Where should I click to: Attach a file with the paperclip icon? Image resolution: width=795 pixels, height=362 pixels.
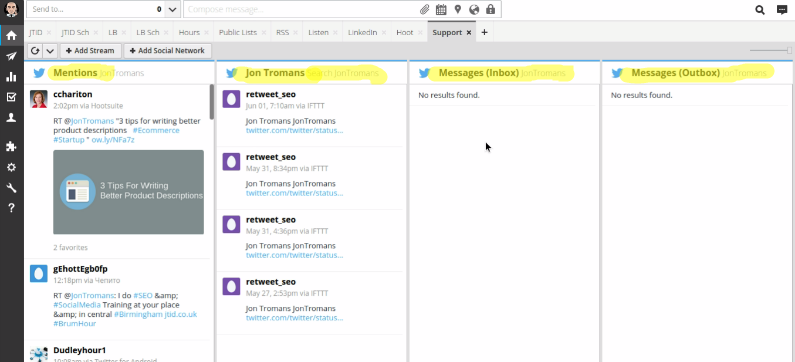click(424, 10)
